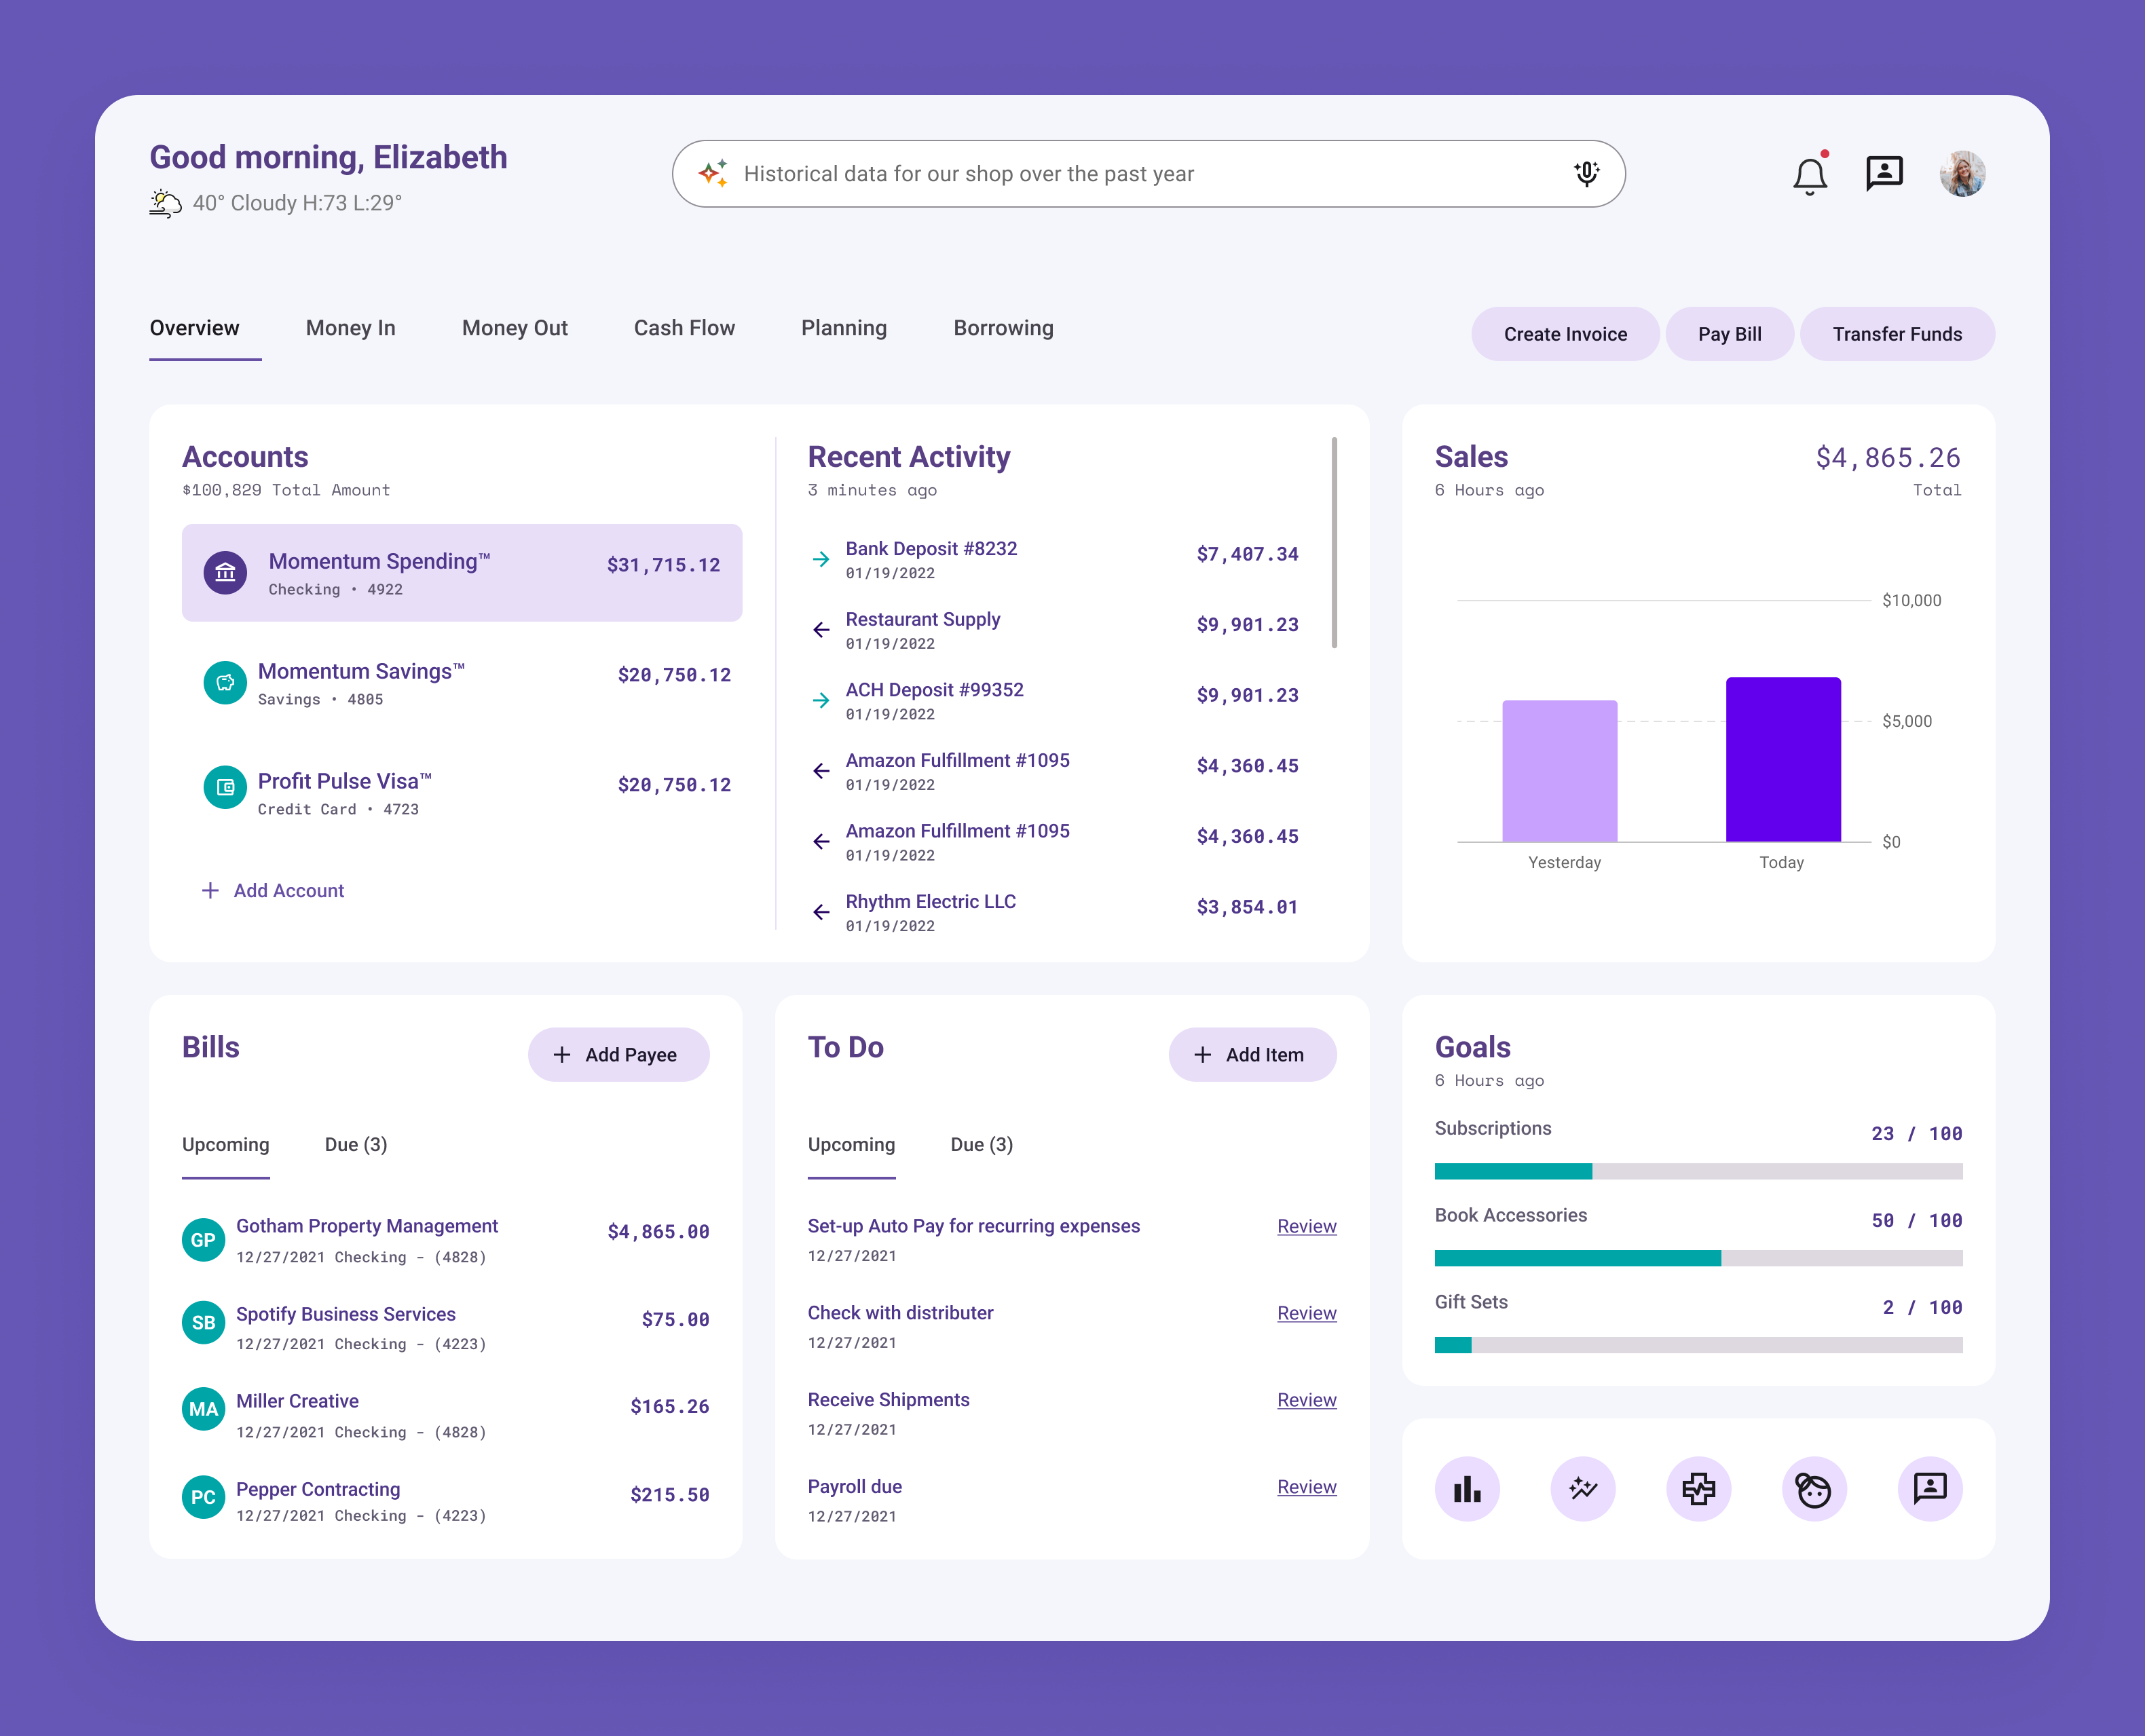
Task: Show Due (3) tab in Bills
Action: (356, 1144)
